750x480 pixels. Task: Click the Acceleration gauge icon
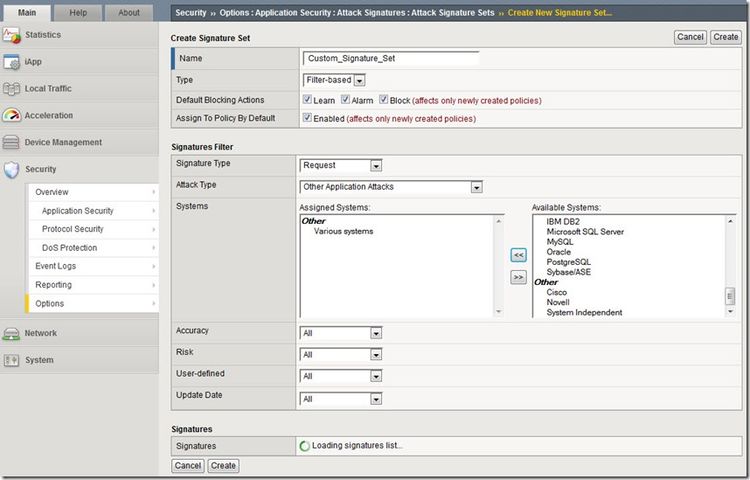pos(11,116)
